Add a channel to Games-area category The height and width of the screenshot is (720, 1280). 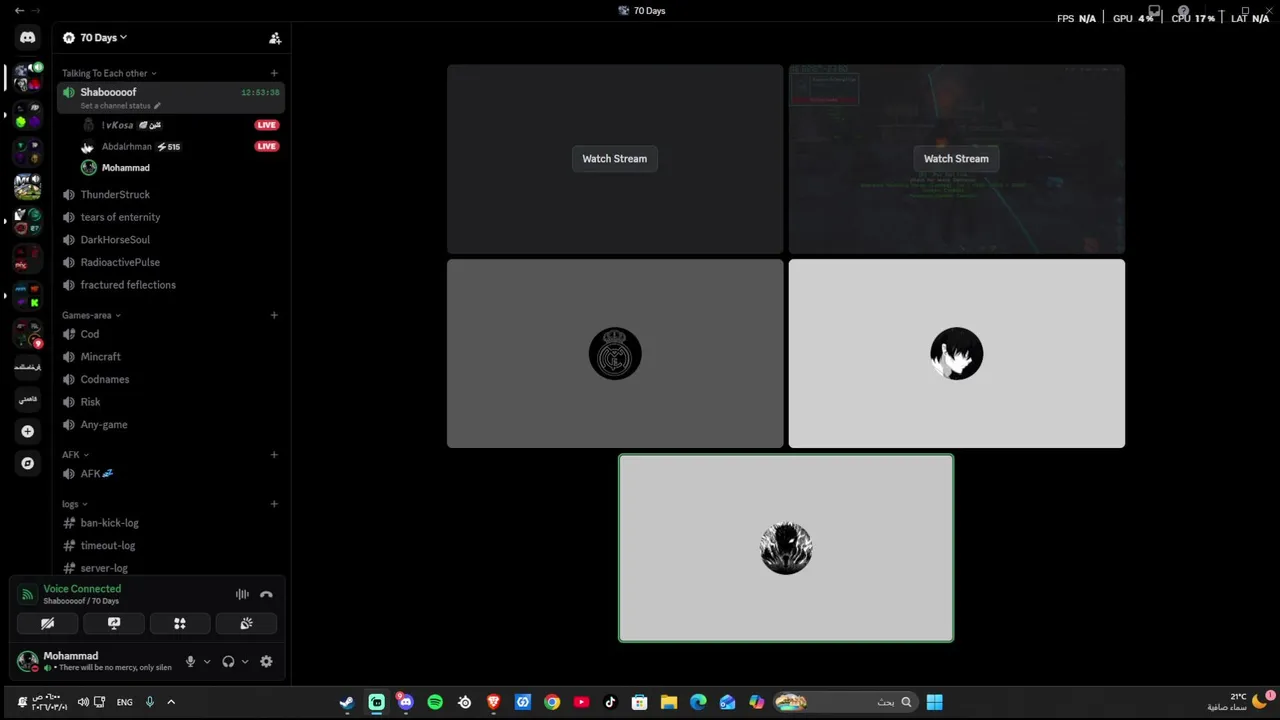point(274,315)
